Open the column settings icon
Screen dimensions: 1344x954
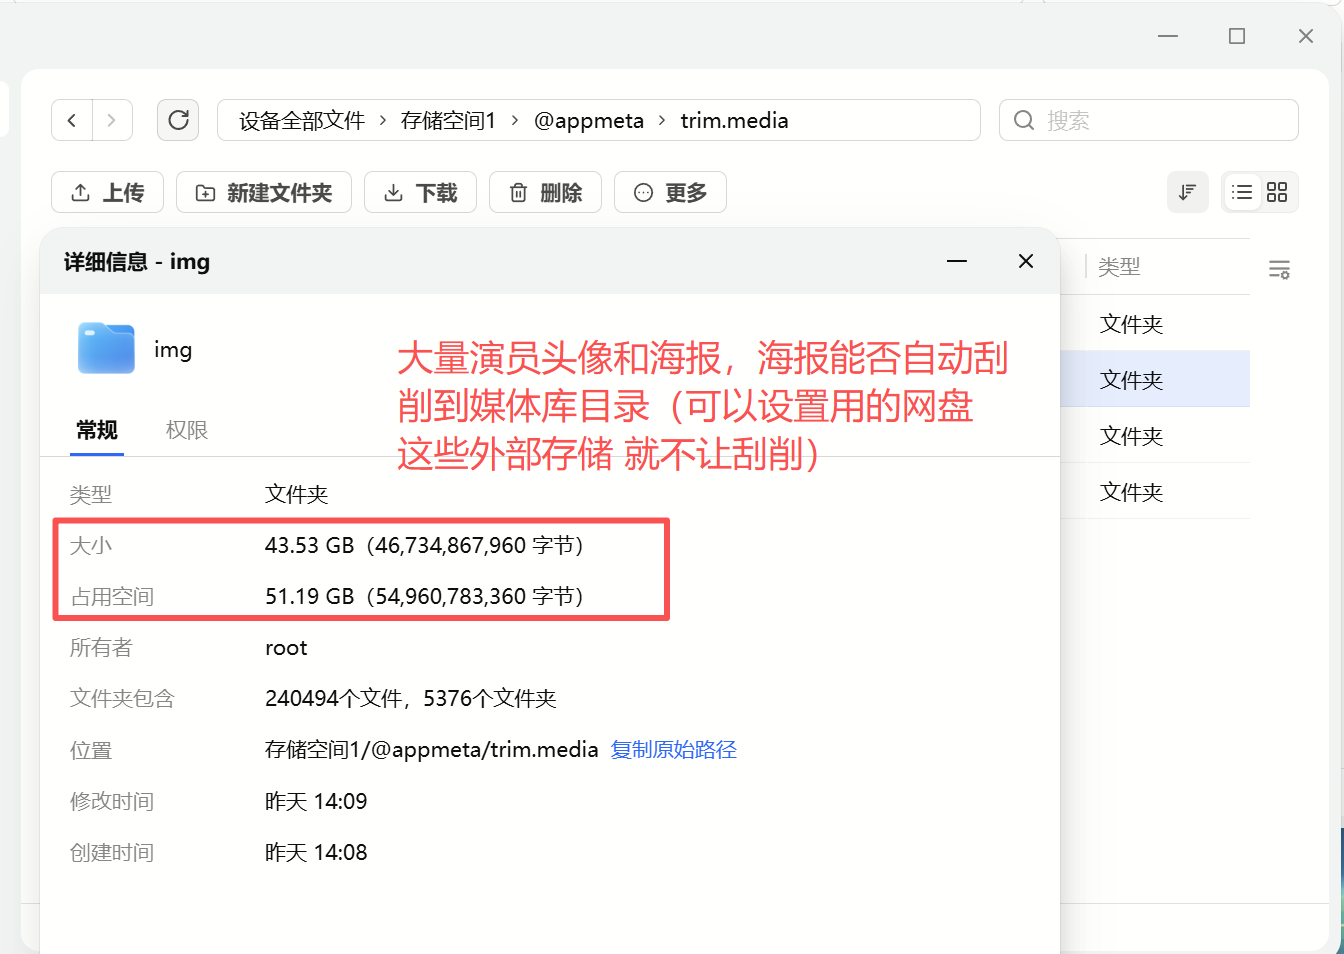click(1279, 269)
